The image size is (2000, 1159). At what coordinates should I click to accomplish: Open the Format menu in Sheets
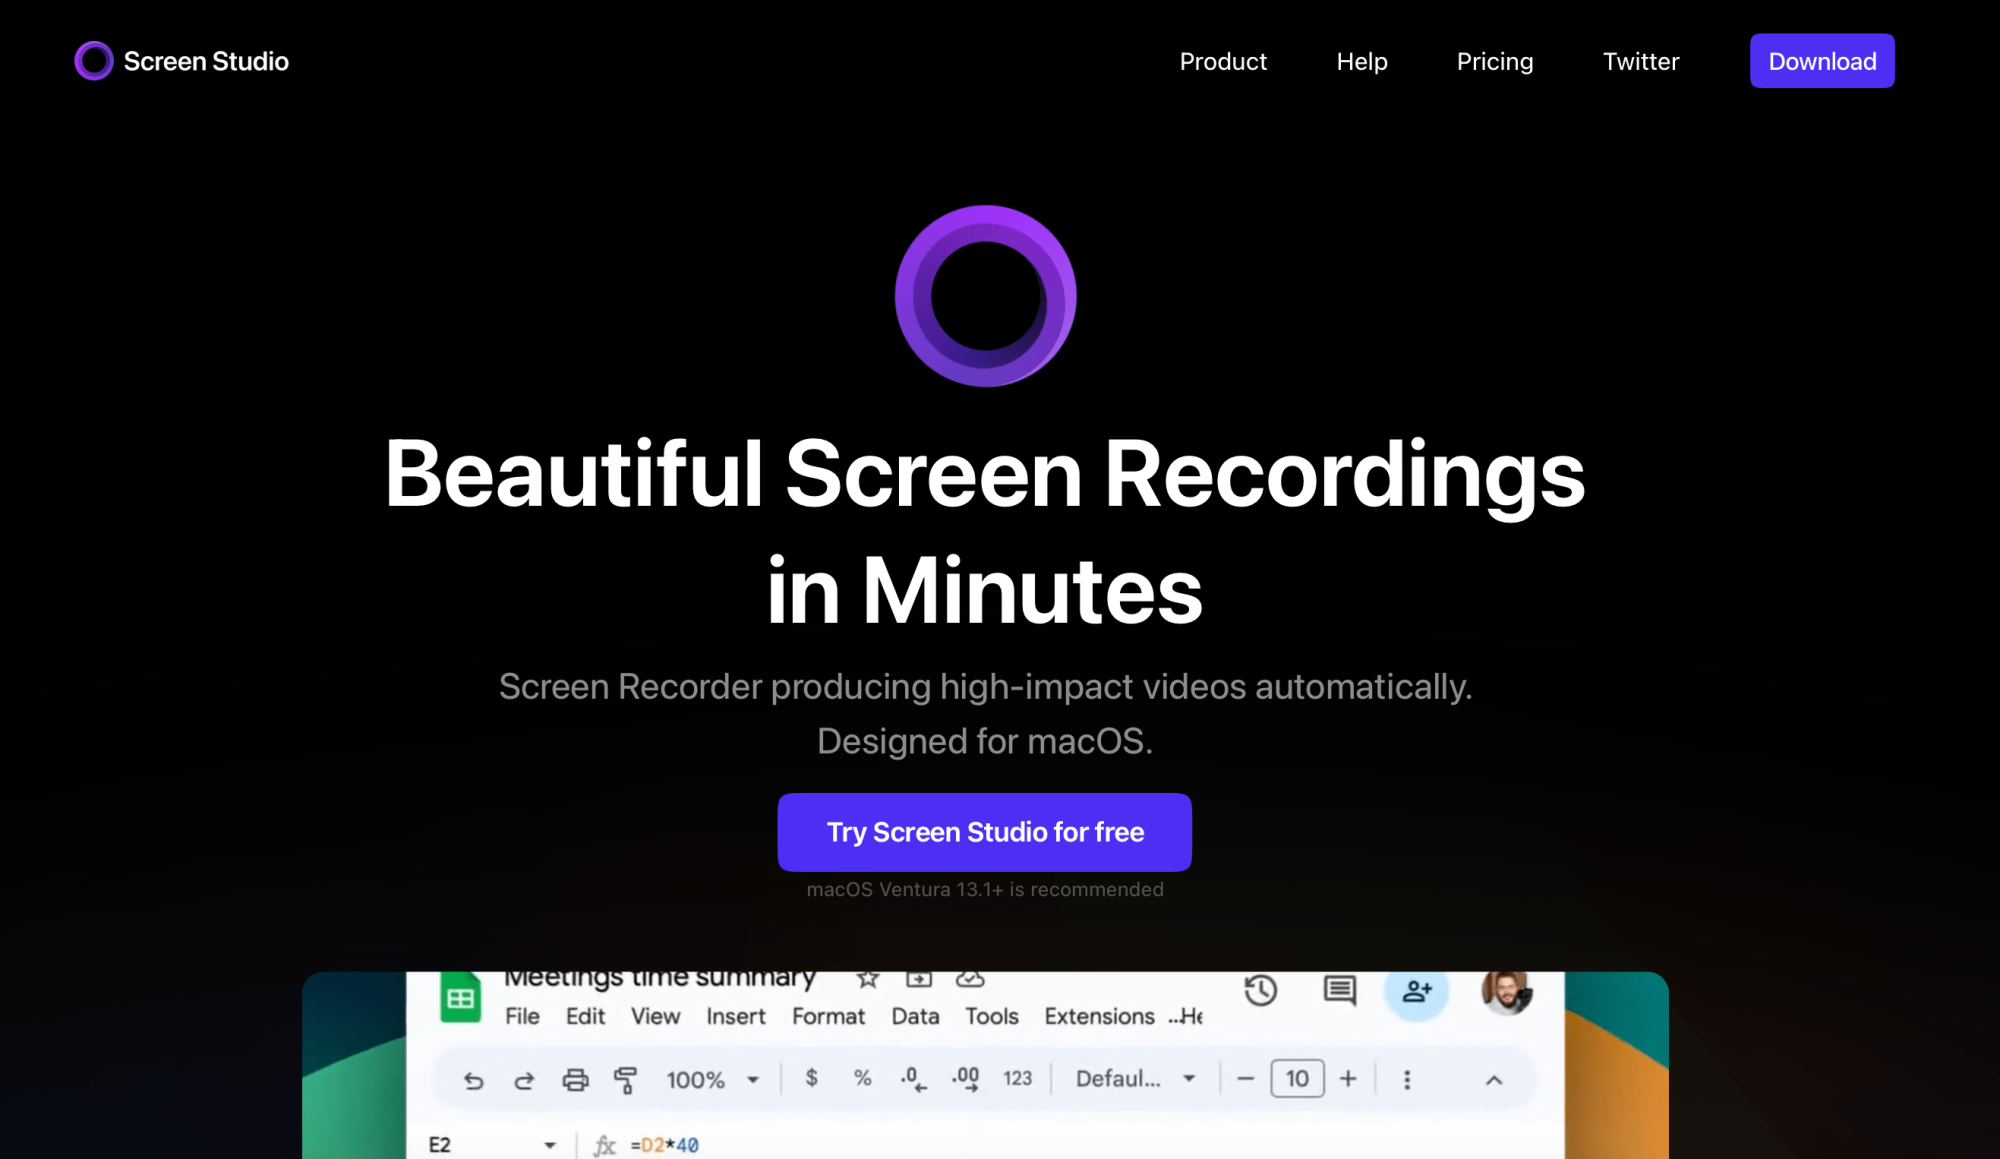click(828, 1016)
